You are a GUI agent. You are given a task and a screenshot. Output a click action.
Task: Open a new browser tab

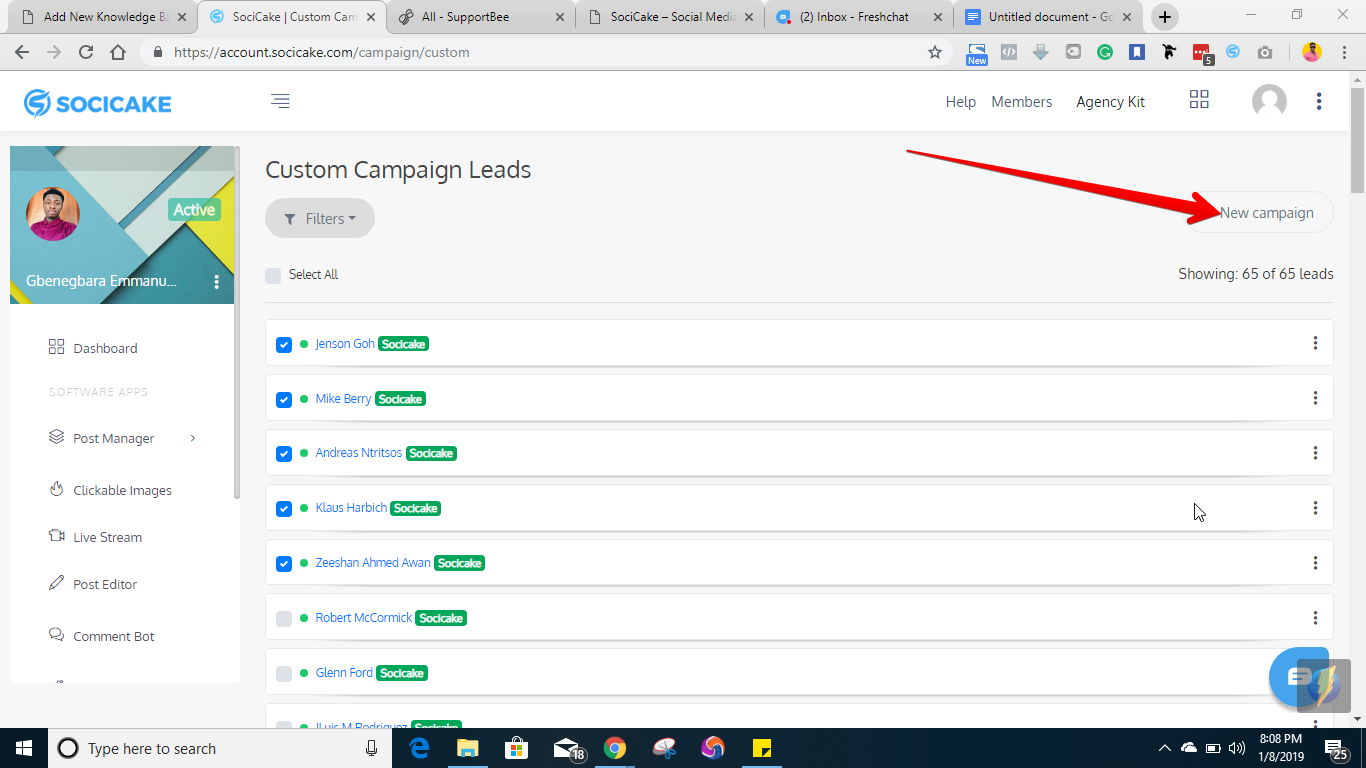[1165, 17]
